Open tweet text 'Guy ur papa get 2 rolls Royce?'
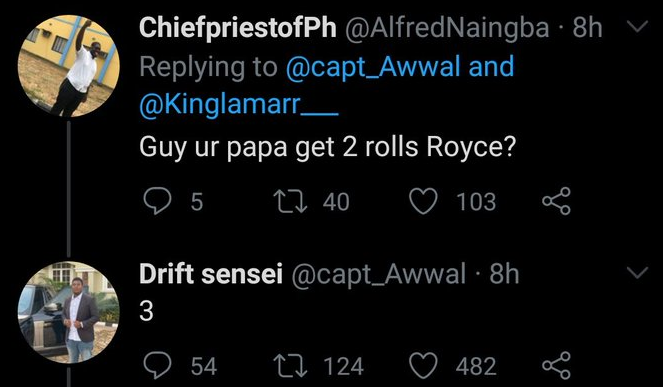Image resolution: width=663 pixels, height=387 pixels. (x=328, y=148)
